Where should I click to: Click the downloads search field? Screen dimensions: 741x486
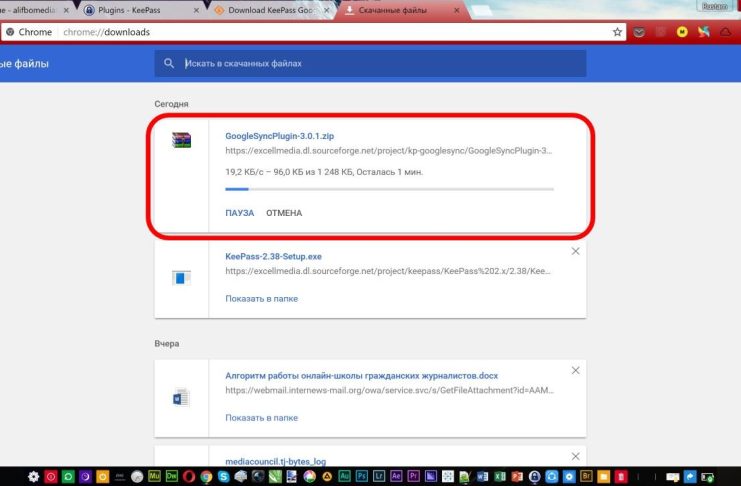[x=370, y=63]
